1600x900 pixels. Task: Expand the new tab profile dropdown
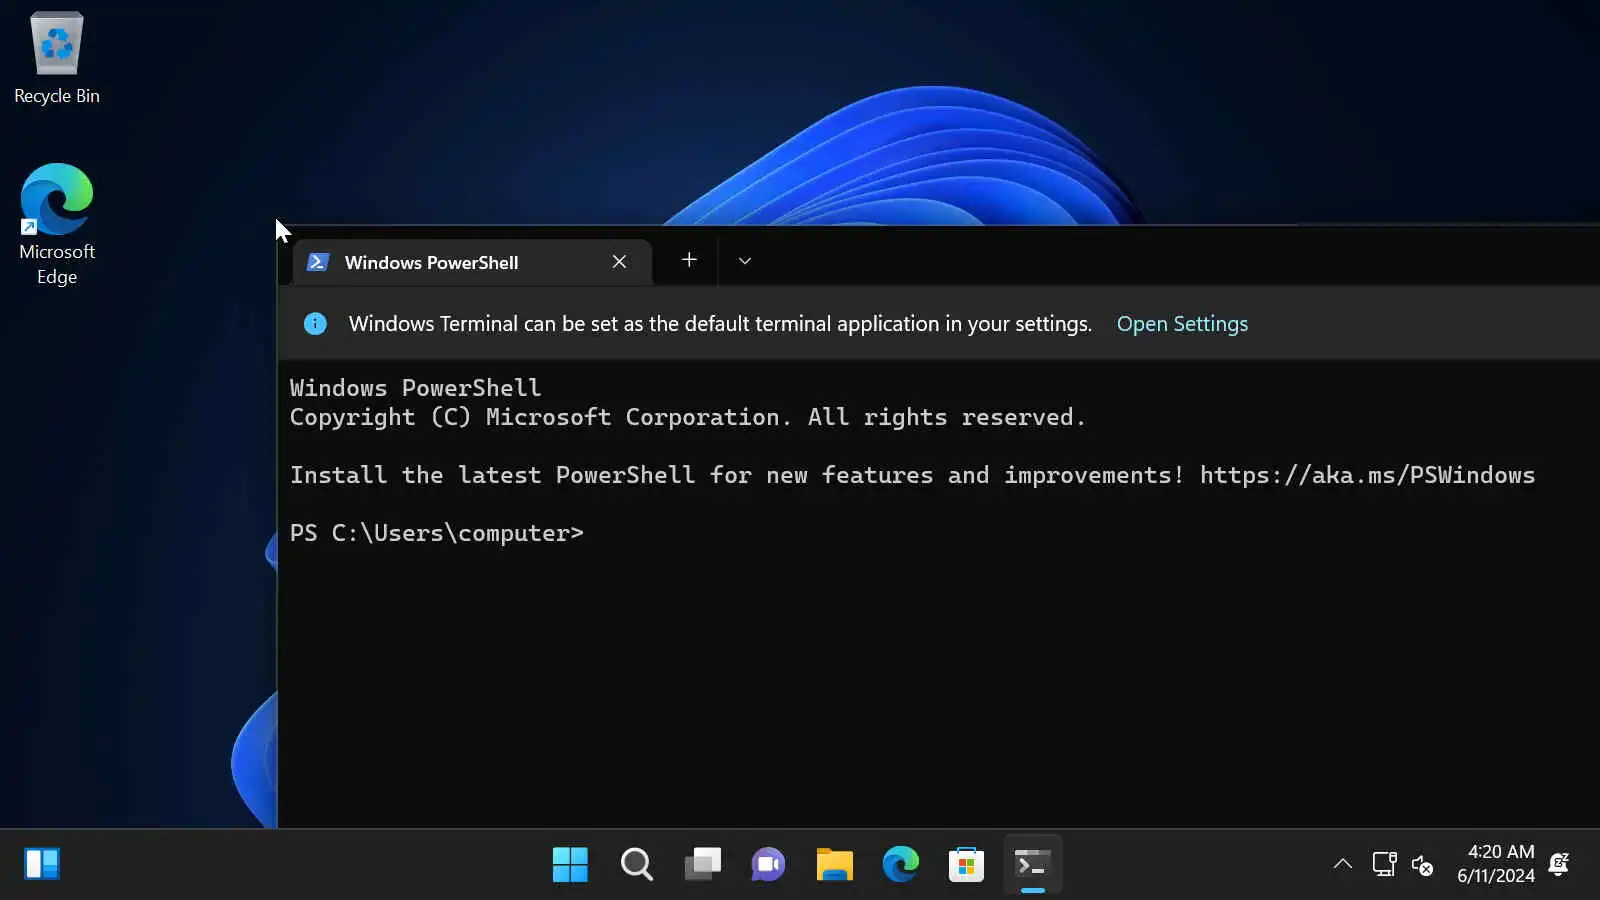[x=745, y=261]
